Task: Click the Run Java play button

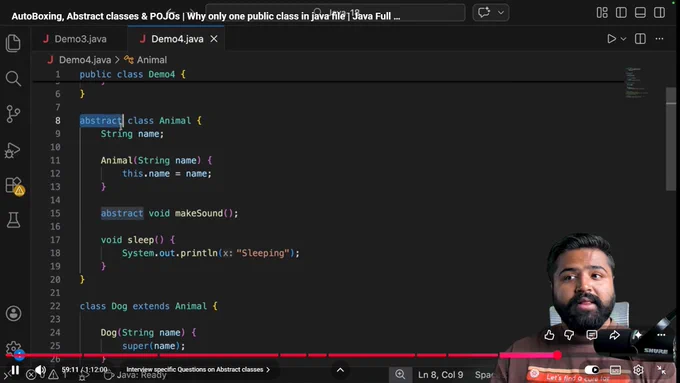Action: (611, 39)
